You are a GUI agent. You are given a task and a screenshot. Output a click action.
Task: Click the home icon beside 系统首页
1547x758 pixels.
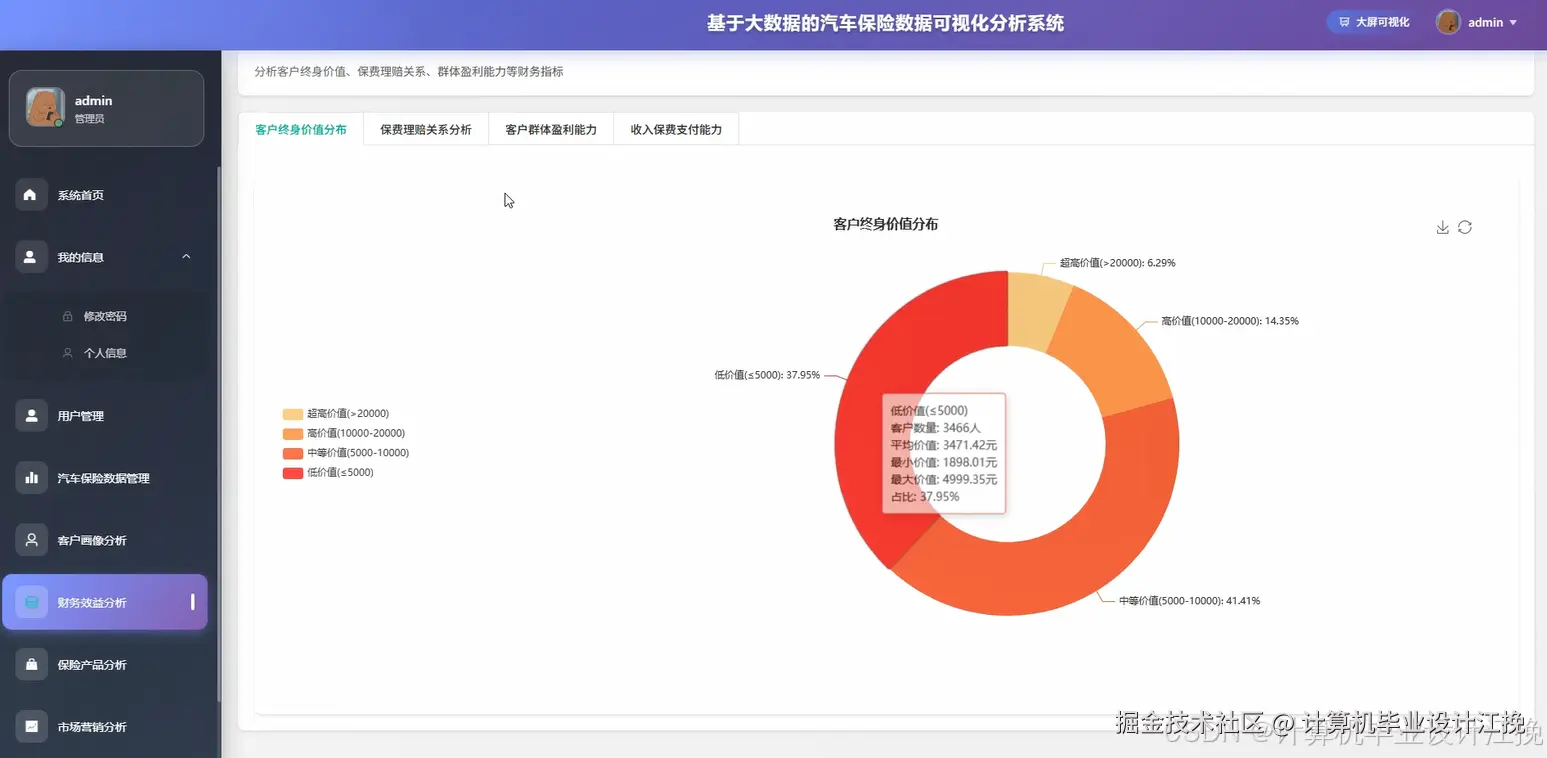click(31, 195)
